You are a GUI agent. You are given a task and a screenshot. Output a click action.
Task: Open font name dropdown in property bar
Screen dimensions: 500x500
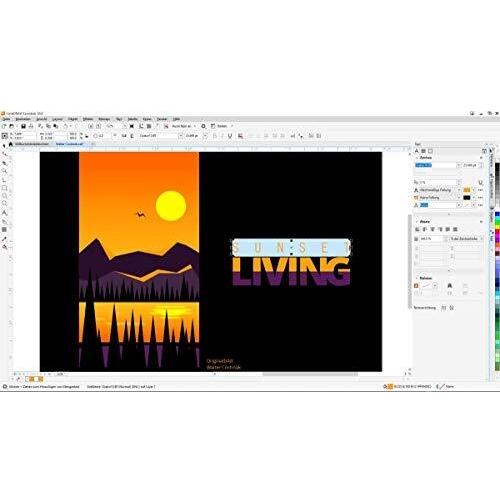tap(180, 136)
